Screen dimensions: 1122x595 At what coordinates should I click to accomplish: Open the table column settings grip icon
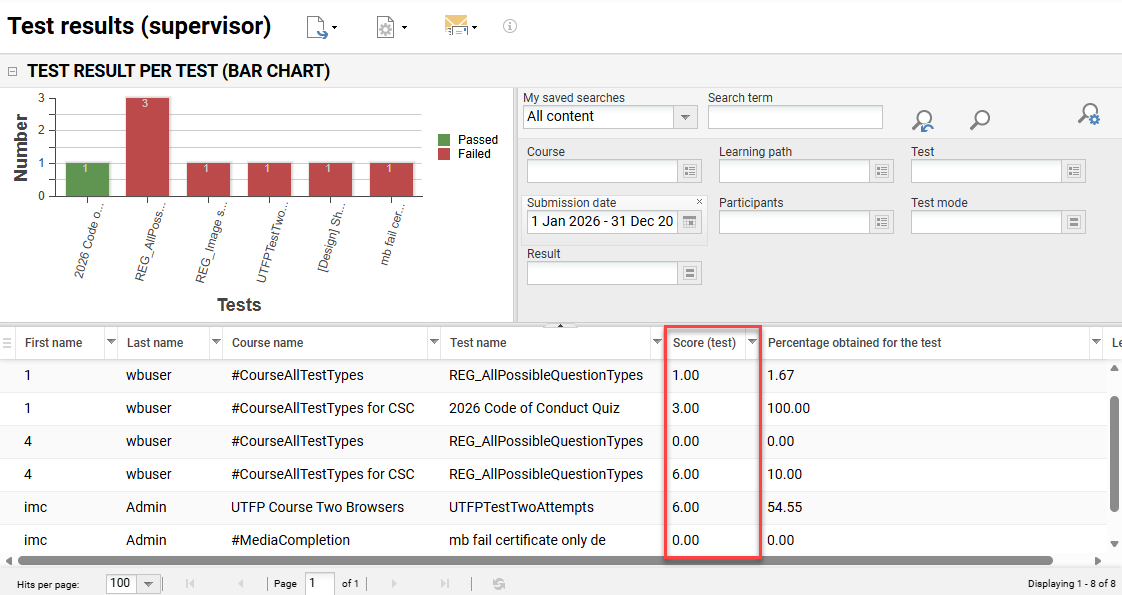[x=7, y=343]
